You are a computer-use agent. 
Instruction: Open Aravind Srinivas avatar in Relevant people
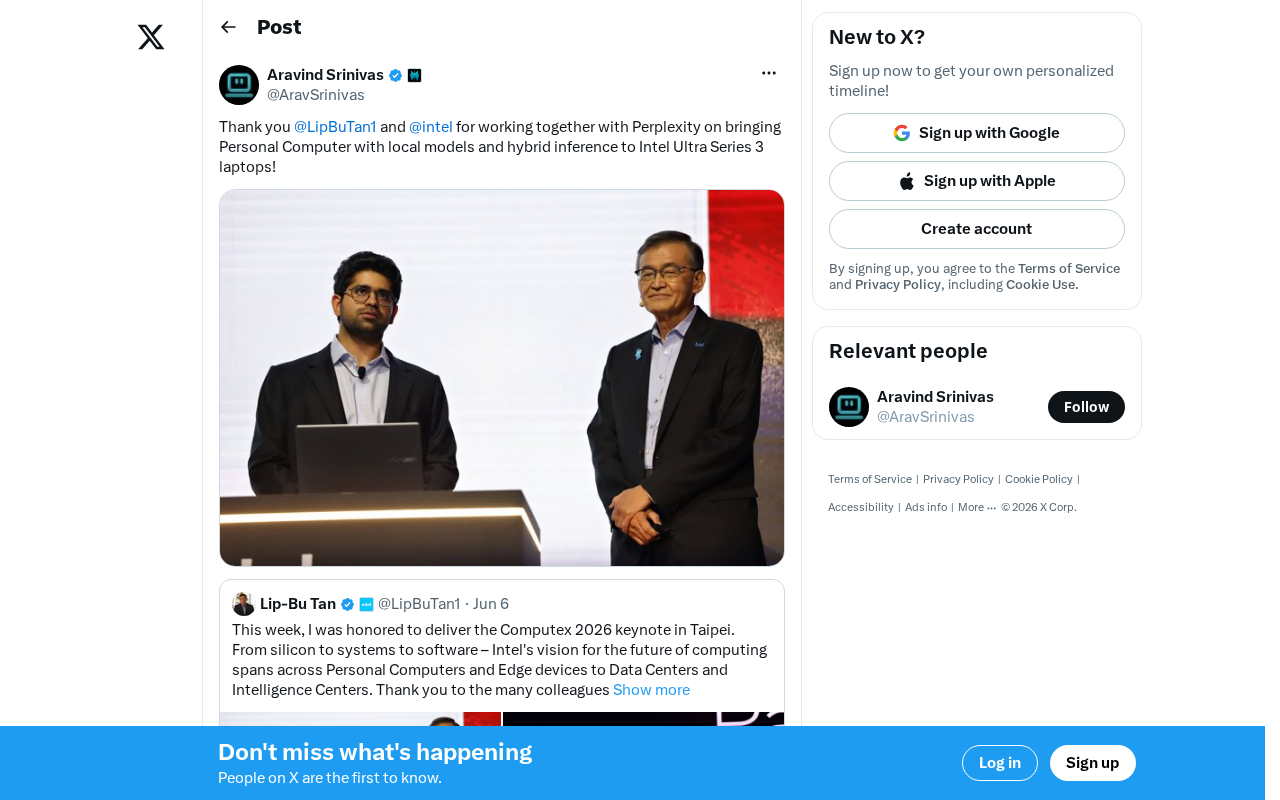(x=849, y=407)
